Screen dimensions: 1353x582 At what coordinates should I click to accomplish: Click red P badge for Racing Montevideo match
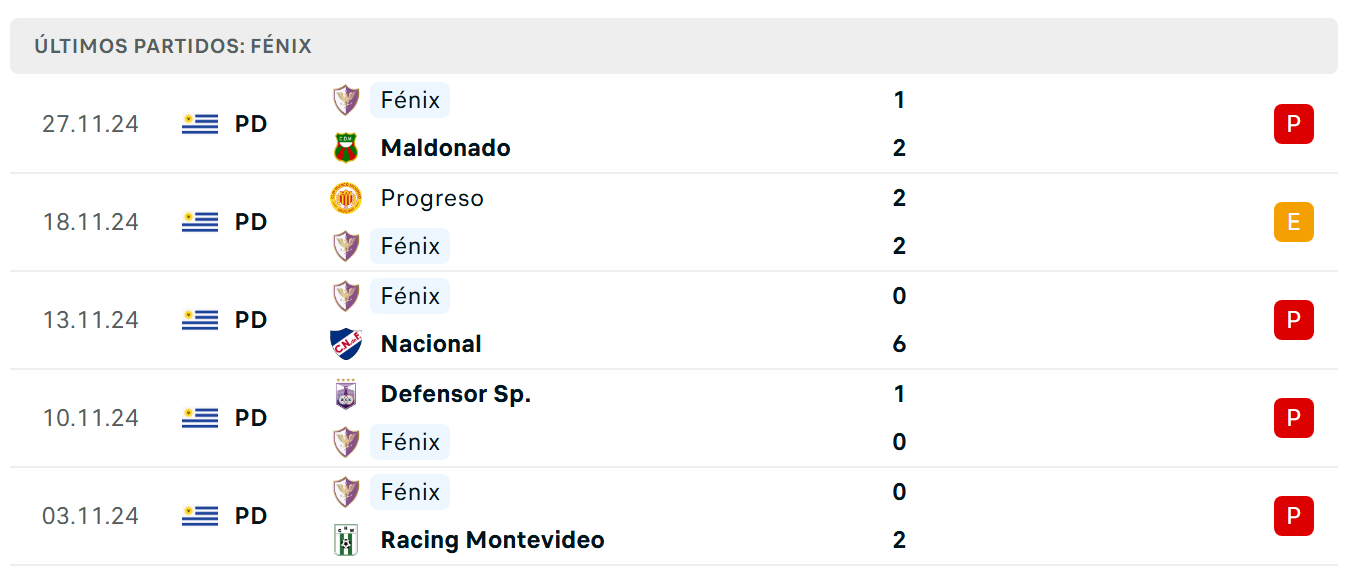pyautogui.click(x=1294, y=516)
